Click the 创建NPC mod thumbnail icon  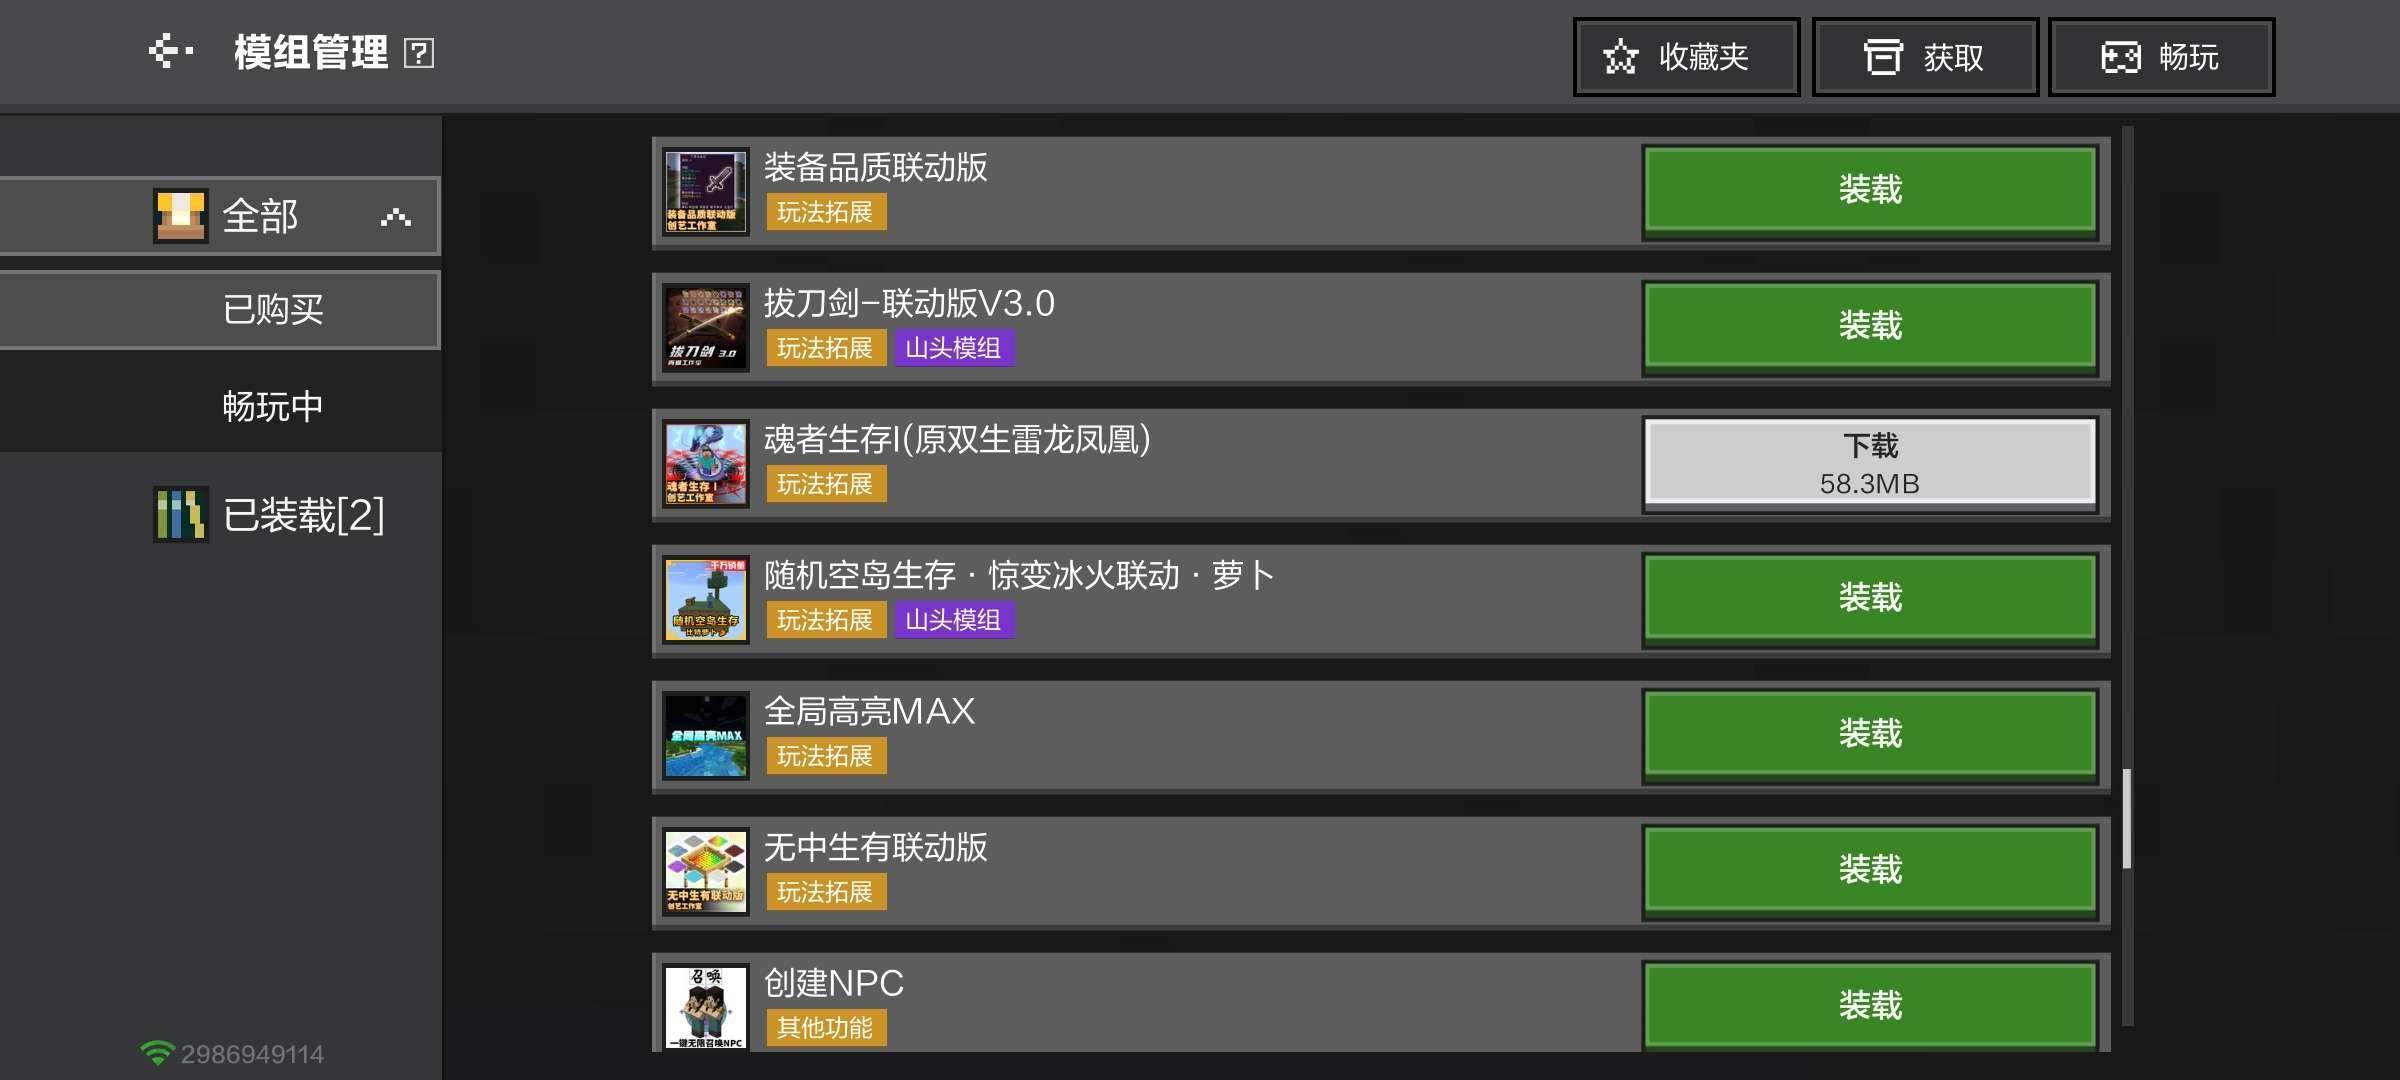pos(706,1006)
